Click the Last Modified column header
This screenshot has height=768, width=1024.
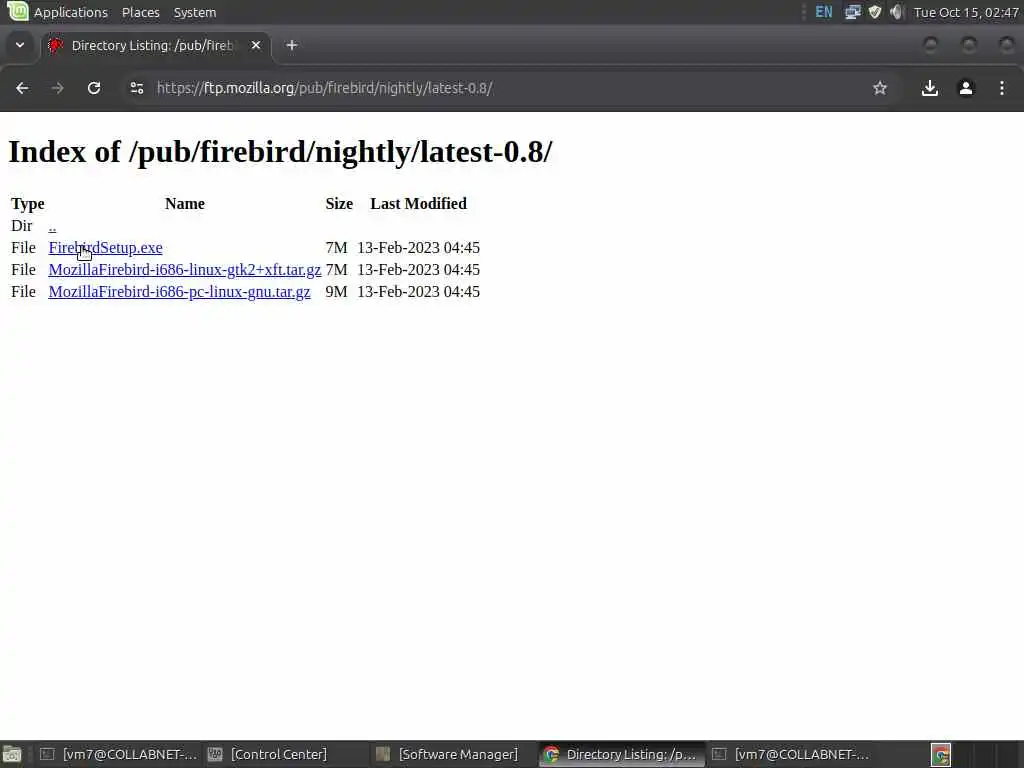click(x=419, y=204)
